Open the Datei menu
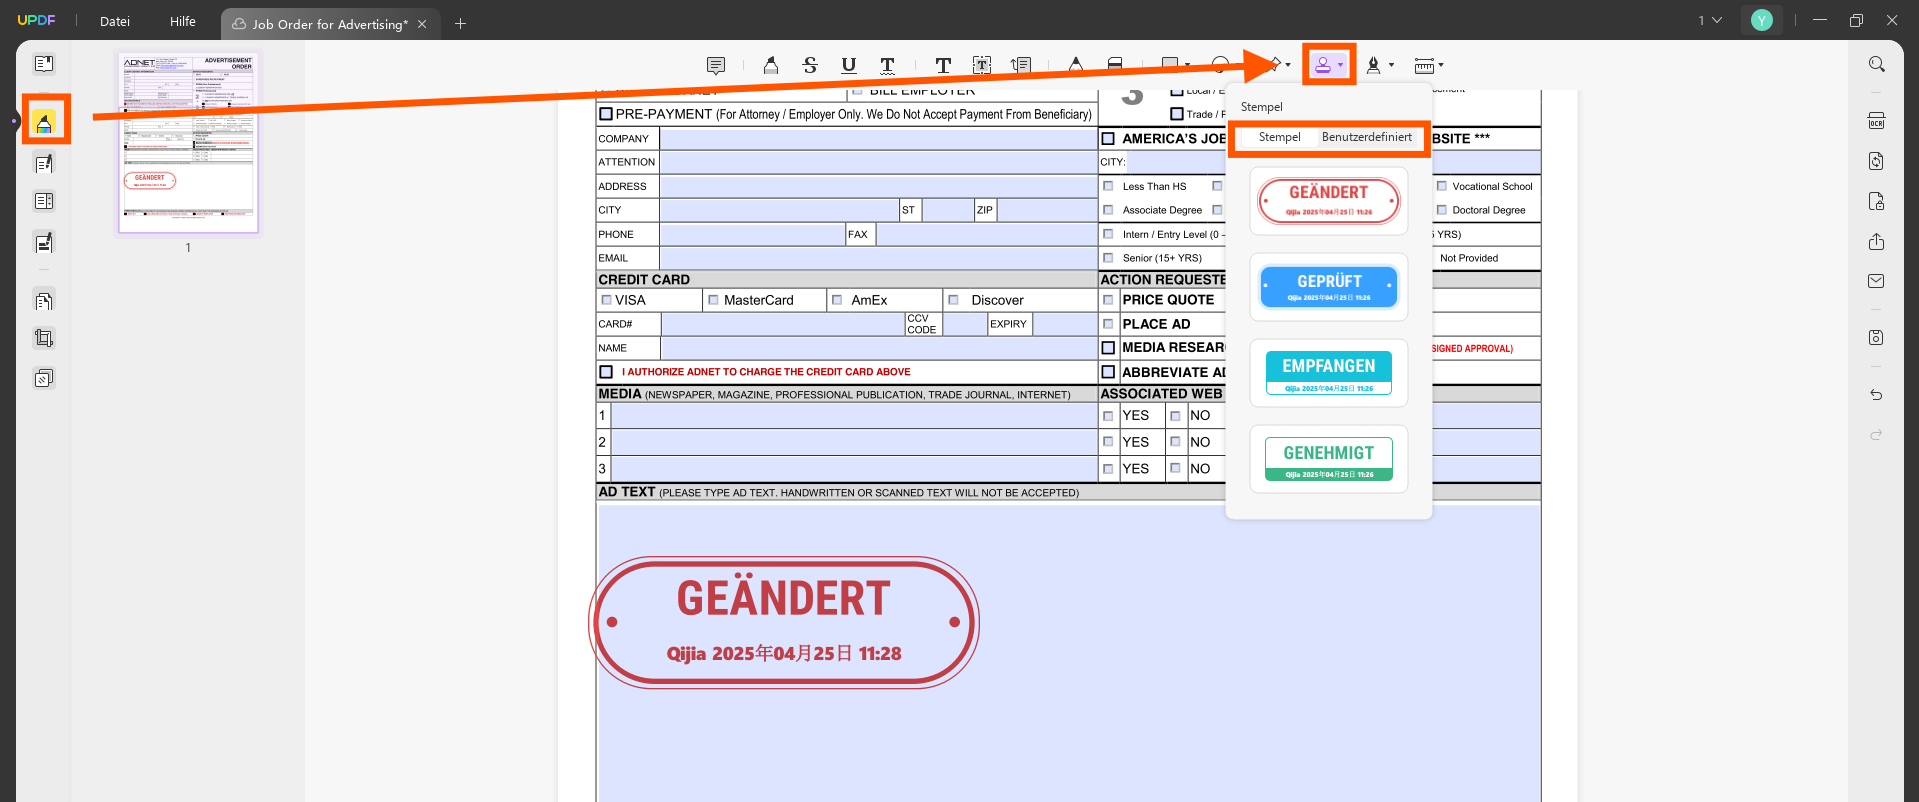 [115, 21]
